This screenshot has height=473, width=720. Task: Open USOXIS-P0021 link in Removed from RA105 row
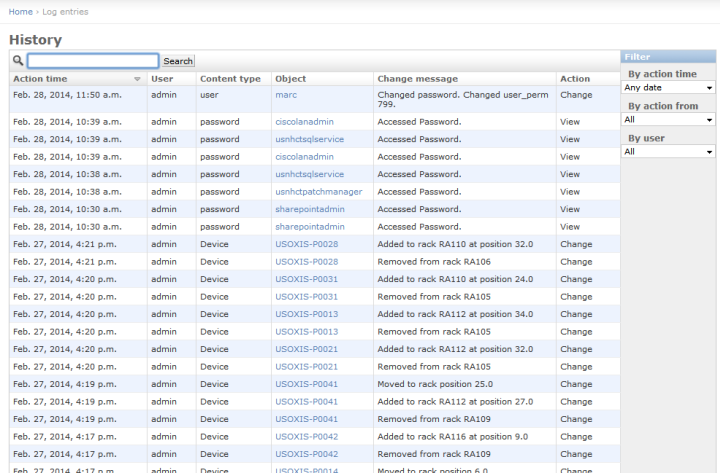coord(306,366)
